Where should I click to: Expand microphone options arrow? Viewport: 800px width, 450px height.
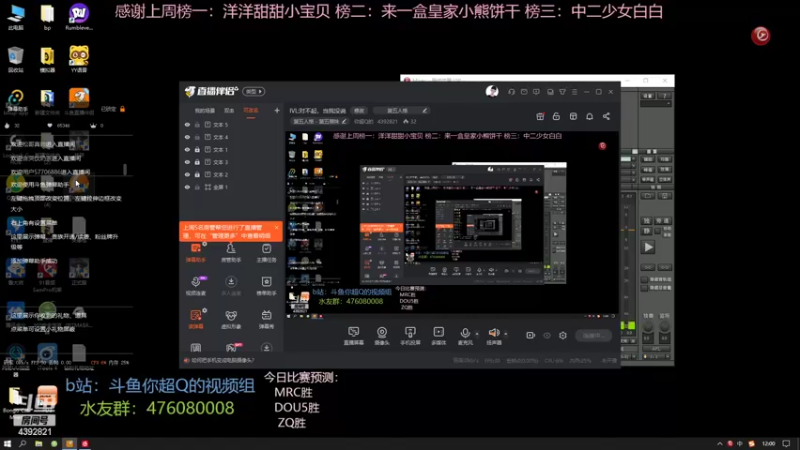[477, 334]
